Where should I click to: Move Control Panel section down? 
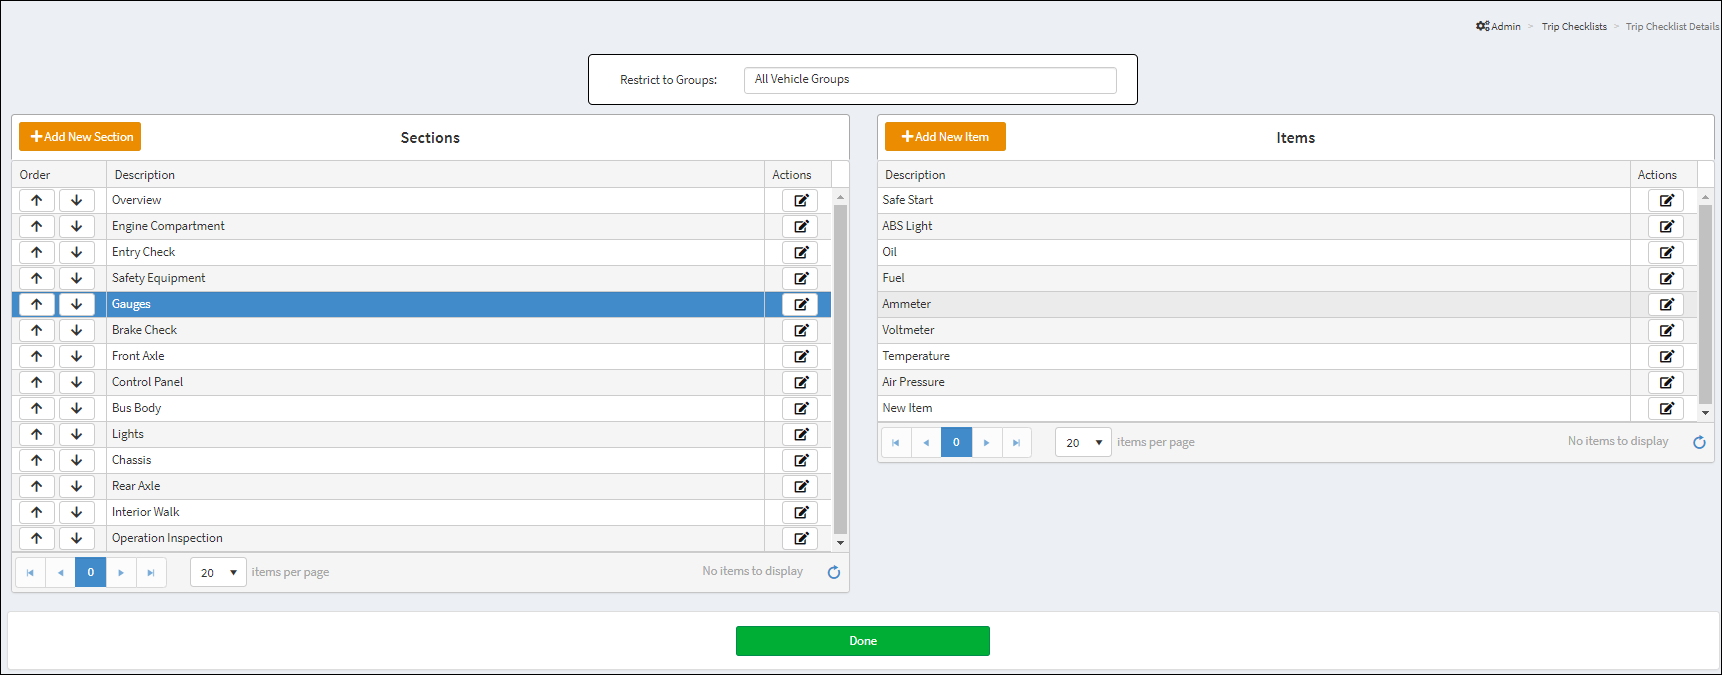(76, 382)
